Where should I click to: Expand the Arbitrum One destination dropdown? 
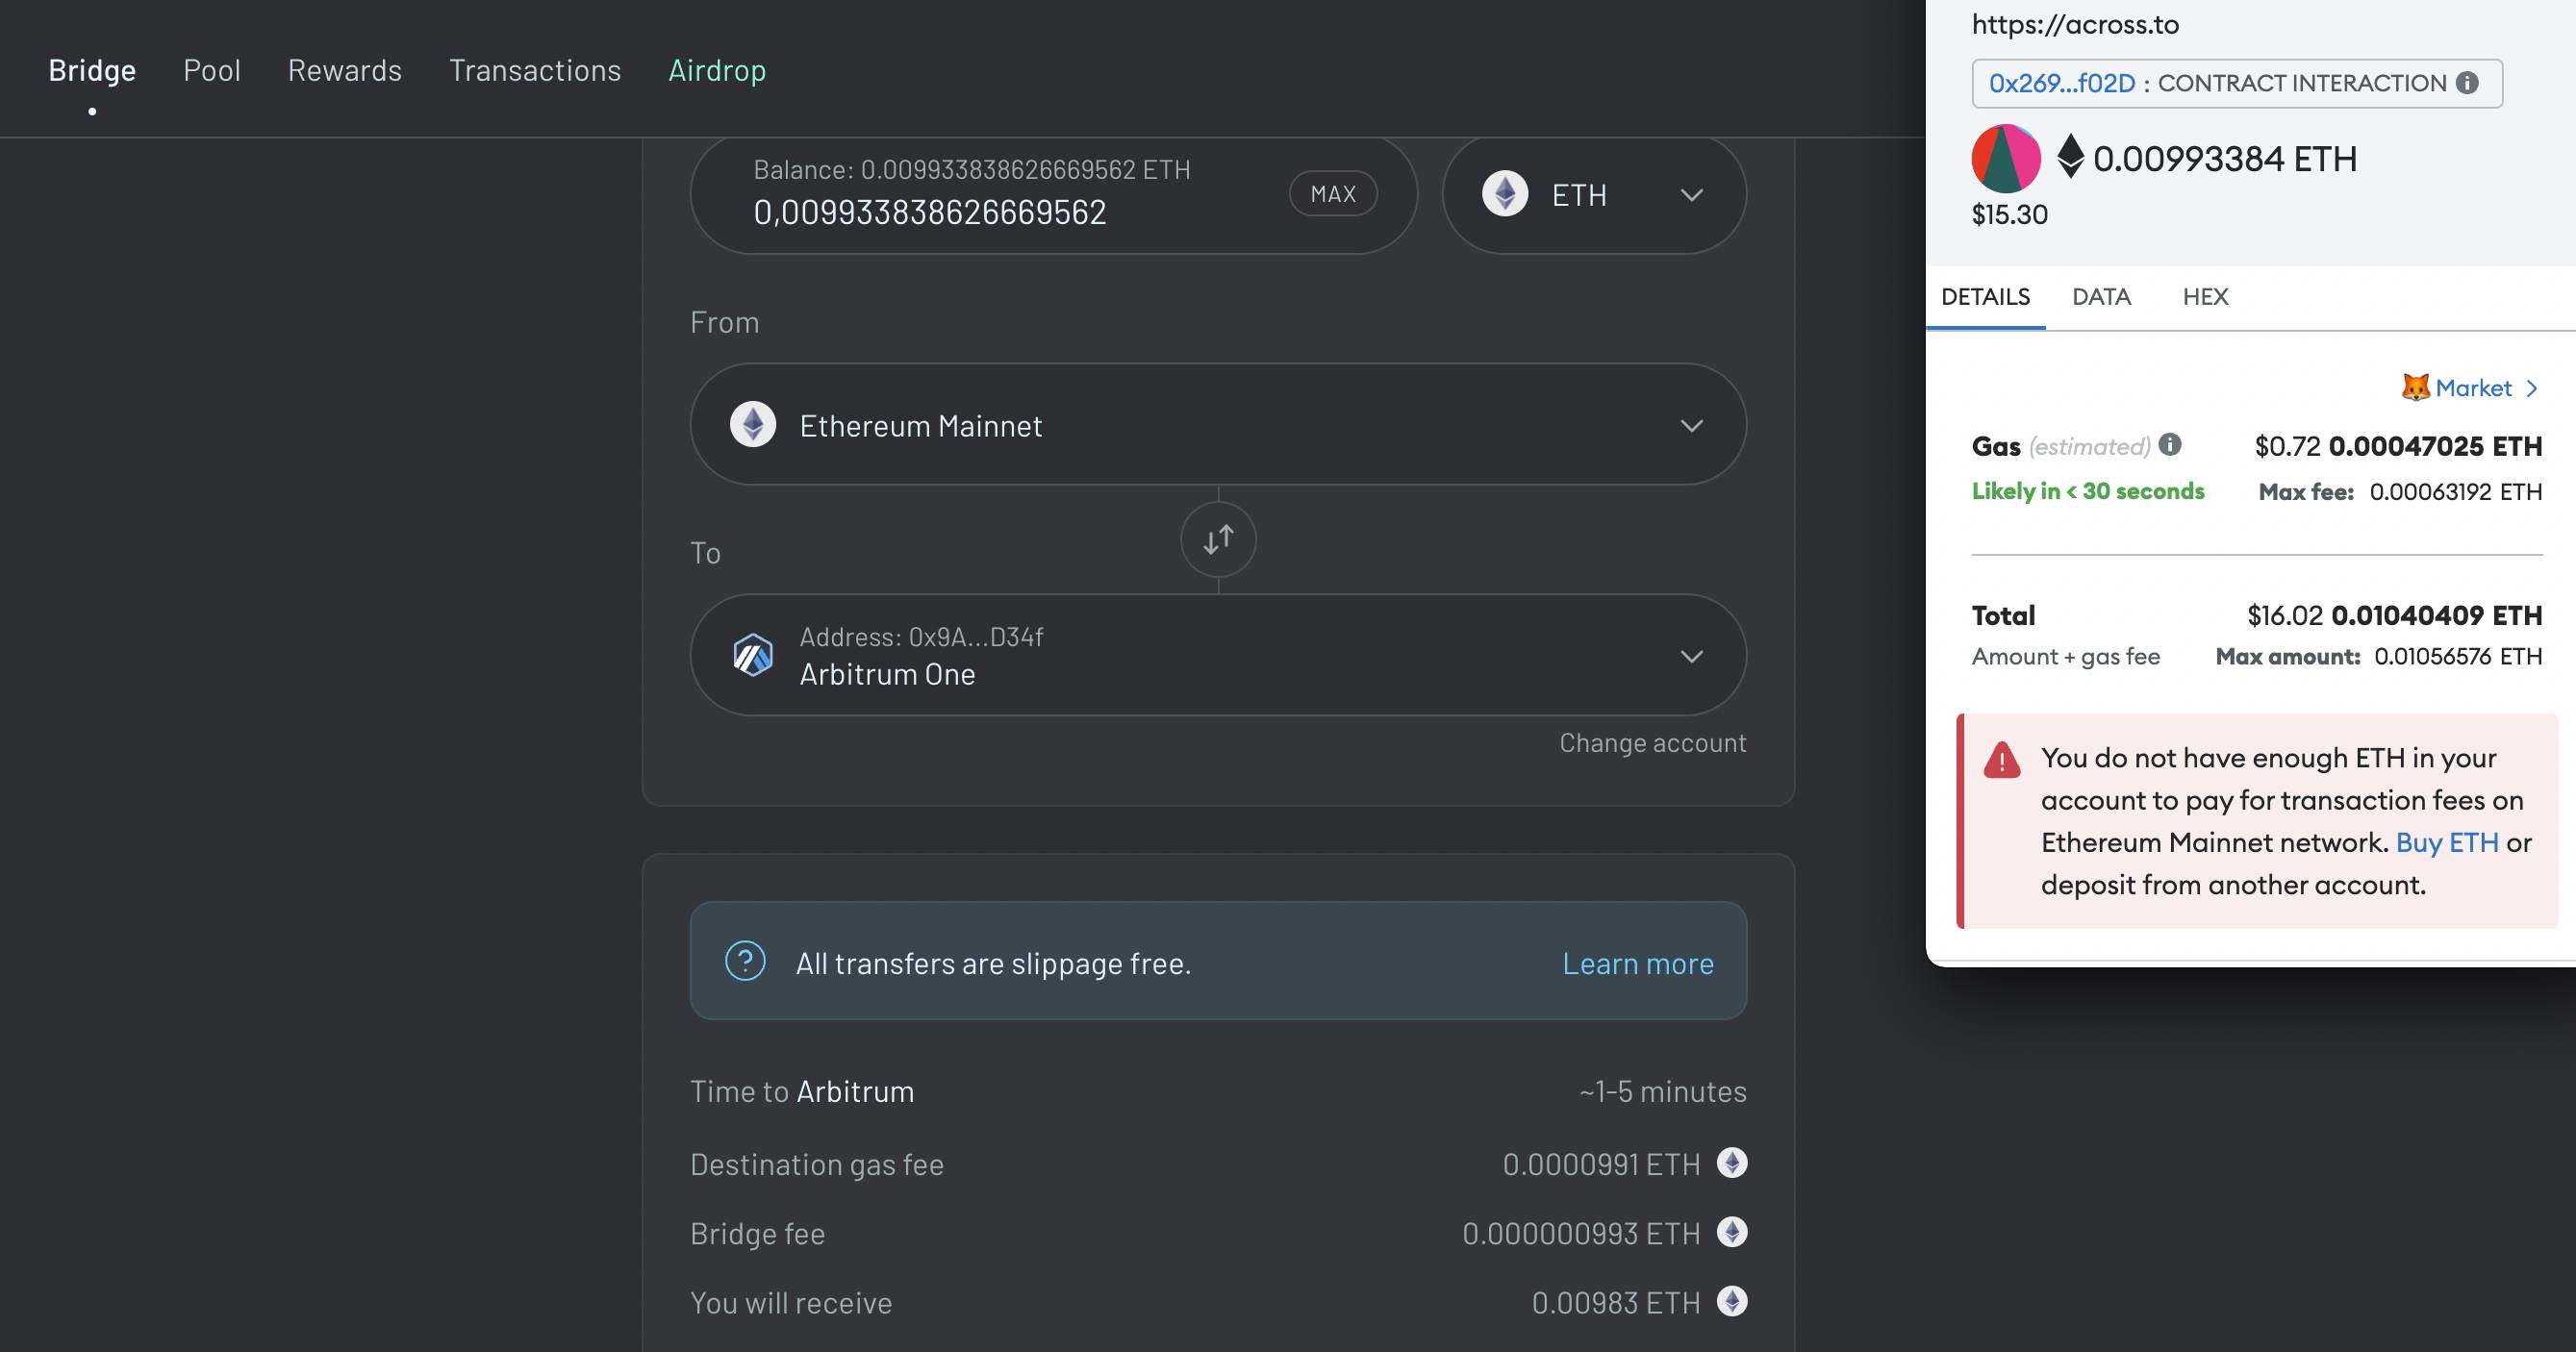1218,656
